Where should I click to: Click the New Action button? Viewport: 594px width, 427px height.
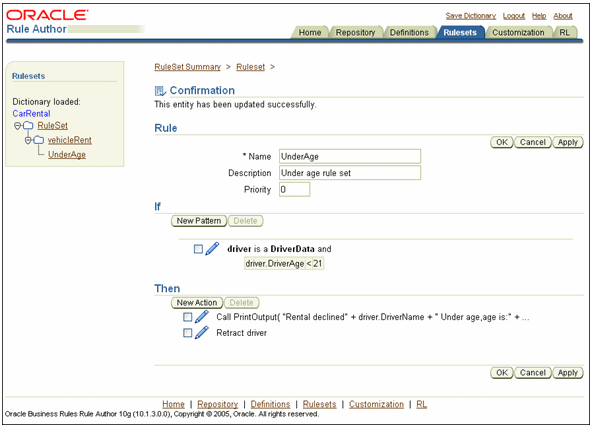[197, 303]
